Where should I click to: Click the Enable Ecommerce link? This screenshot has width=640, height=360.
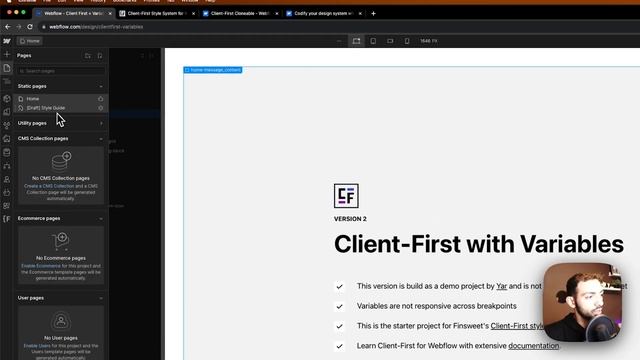[41, 266]
